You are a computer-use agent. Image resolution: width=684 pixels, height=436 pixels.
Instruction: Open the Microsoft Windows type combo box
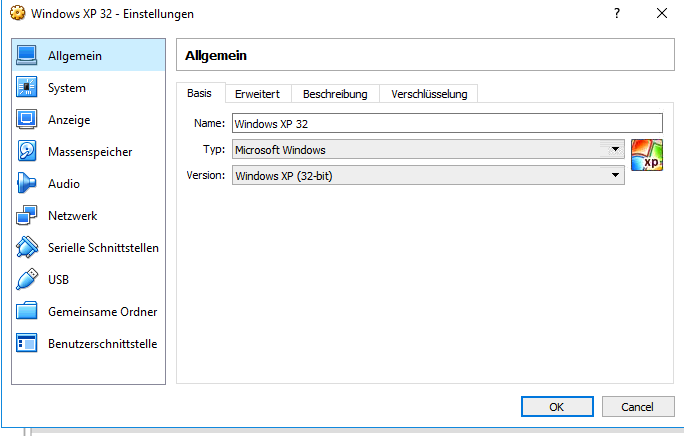428,149
